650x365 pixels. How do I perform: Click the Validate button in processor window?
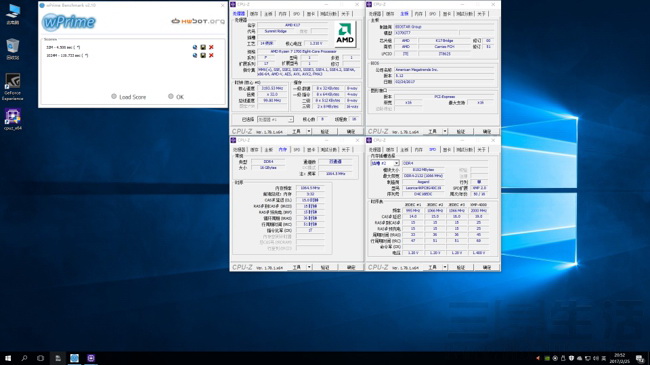pos(325,131)
